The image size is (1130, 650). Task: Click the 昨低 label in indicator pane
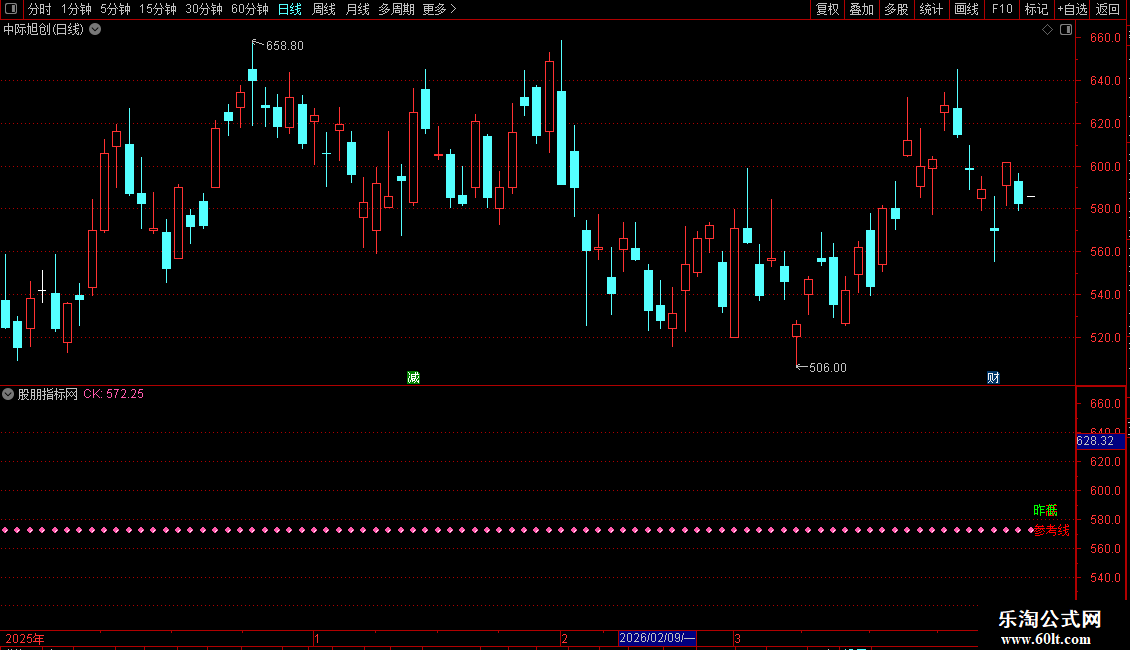pyautogui.click(x=1045, y=510)
